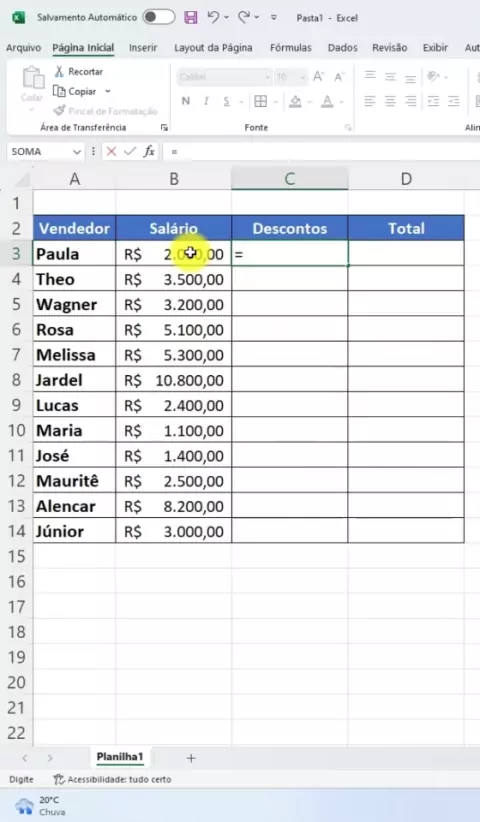Click the Arquivo menu button

[23, 48]
